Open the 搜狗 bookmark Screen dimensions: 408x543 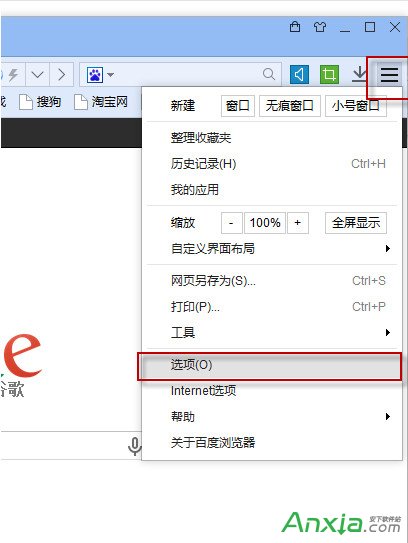pyautogui.click(x=40, y=102)
